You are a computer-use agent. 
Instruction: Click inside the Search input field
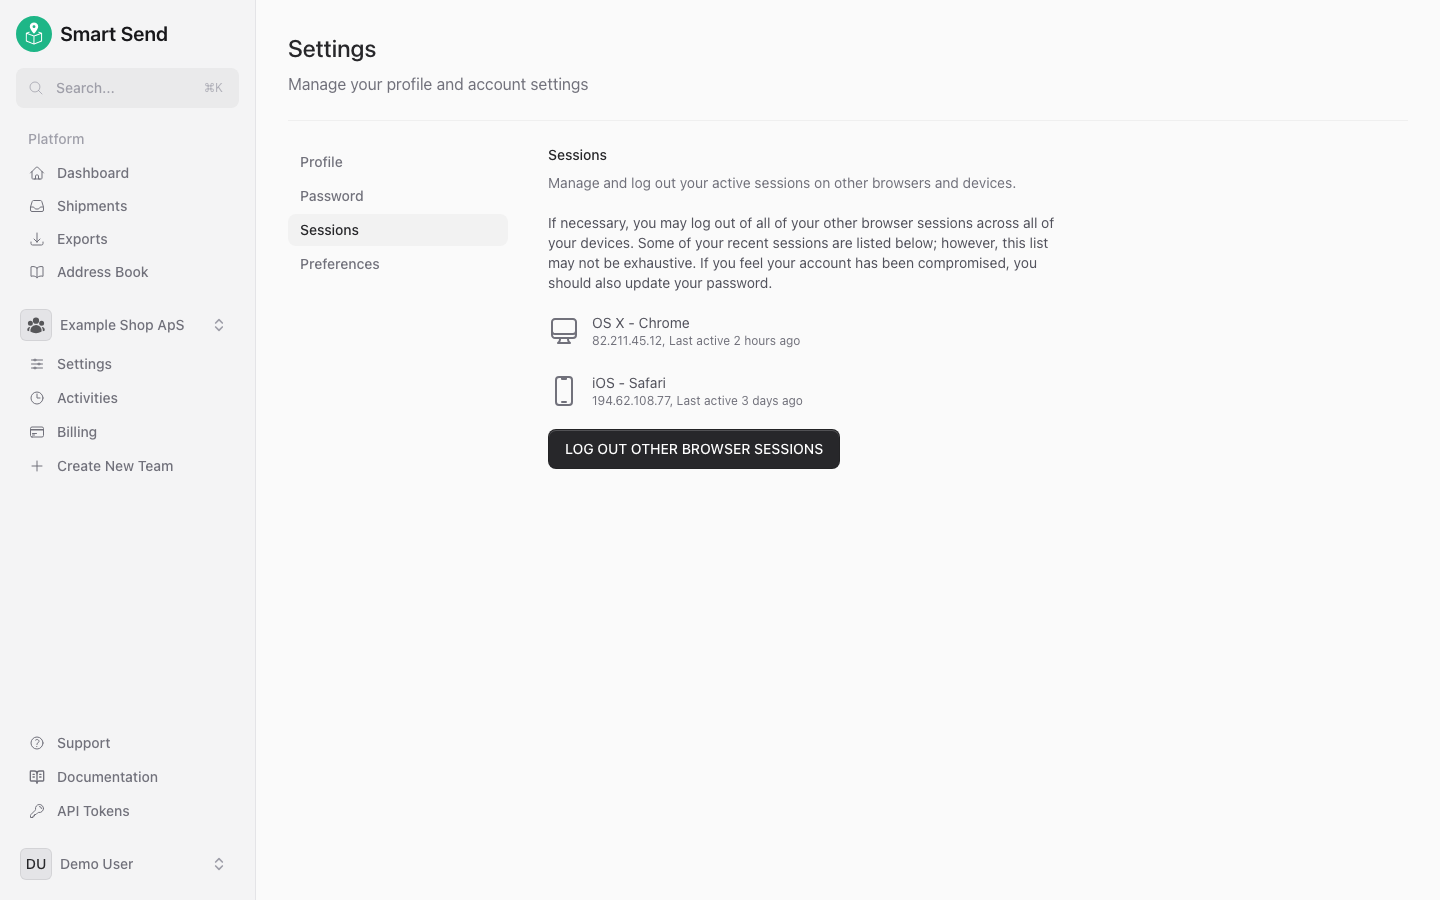pos(127,88)
